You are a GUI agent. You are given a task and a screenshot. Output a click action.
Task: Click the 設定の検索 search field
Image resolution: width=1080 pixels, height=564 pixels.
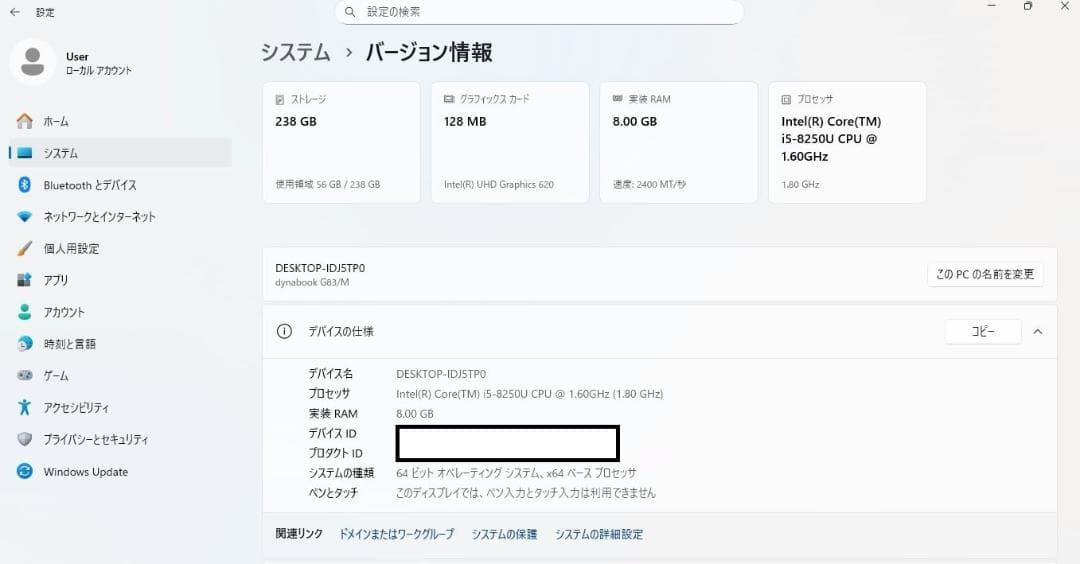[x=539, y=12]
